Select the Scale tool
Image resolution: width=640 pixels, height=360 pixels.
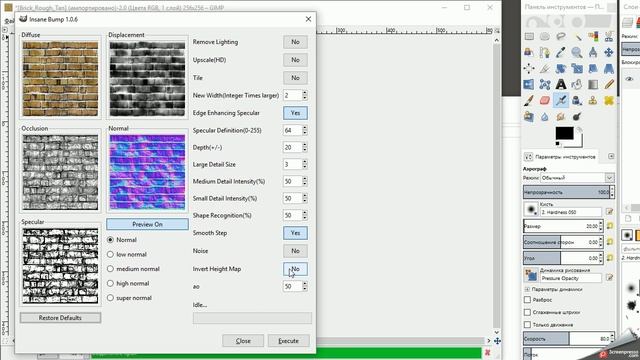577,69
